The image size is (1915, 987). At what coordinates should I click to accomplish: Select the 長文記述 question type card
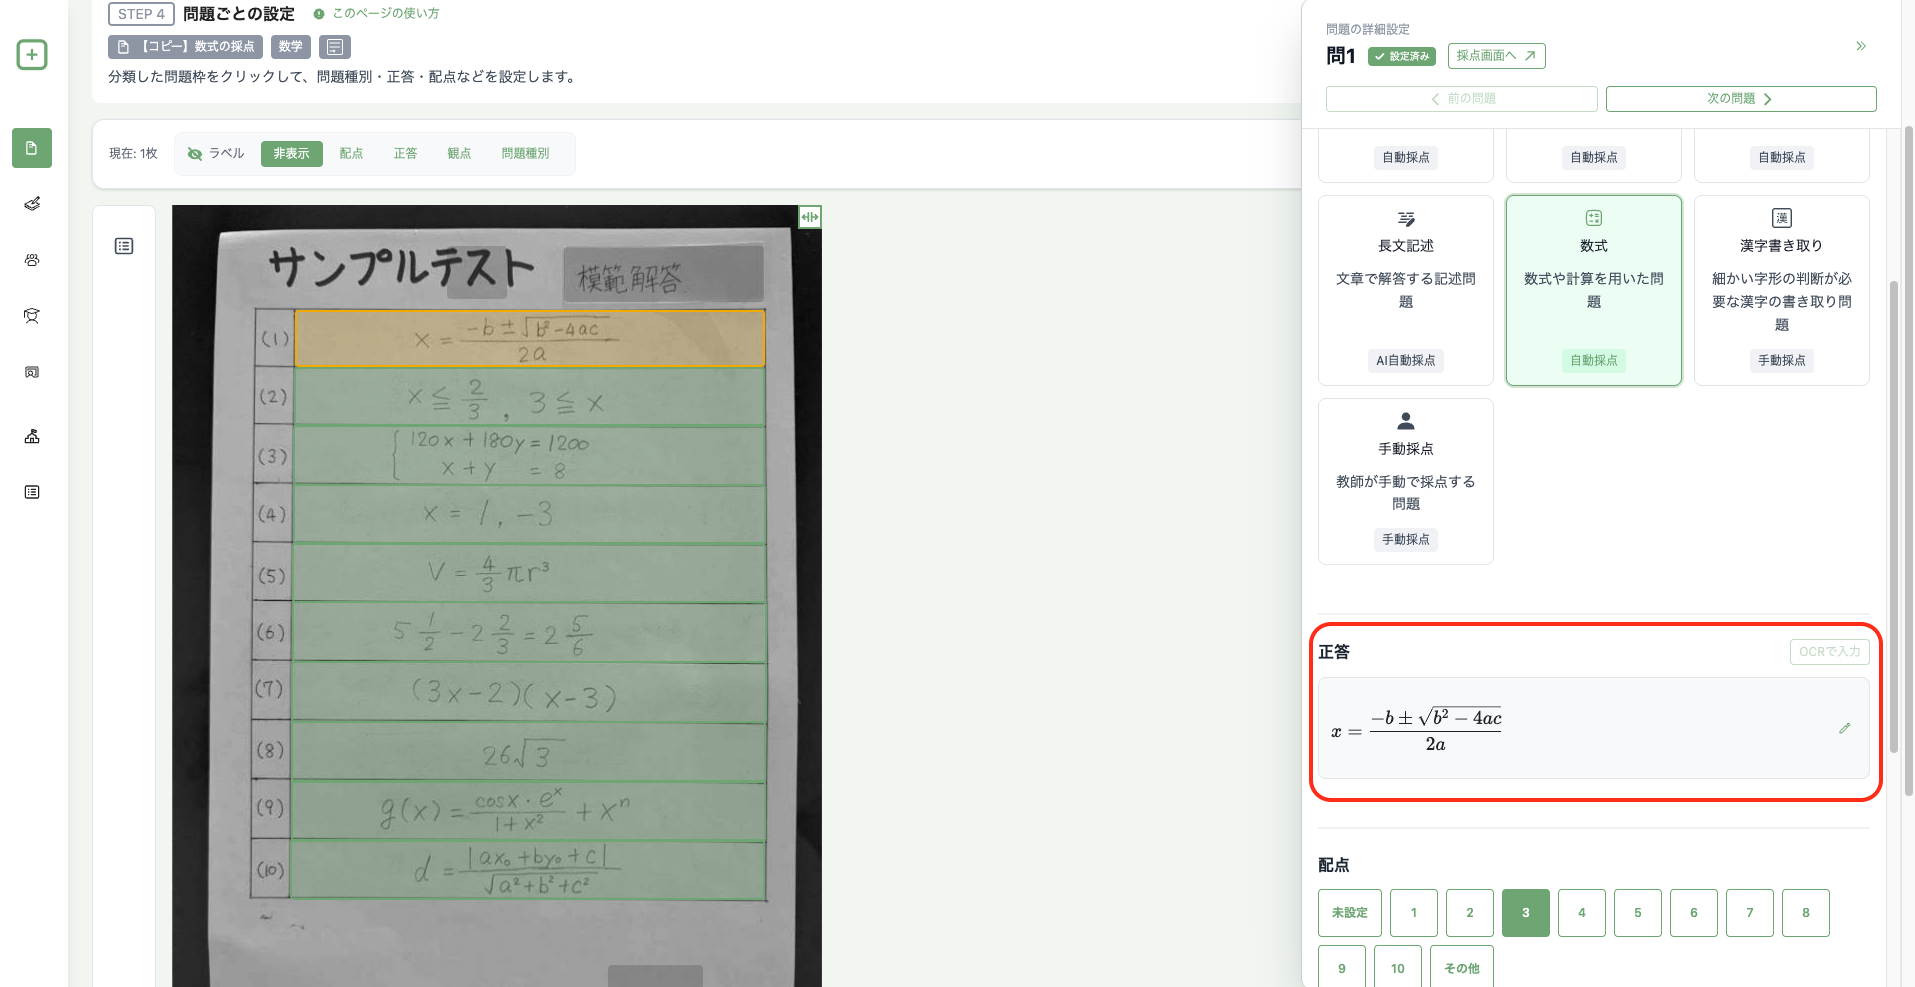pyautogui.click(x=1406, y=290)
